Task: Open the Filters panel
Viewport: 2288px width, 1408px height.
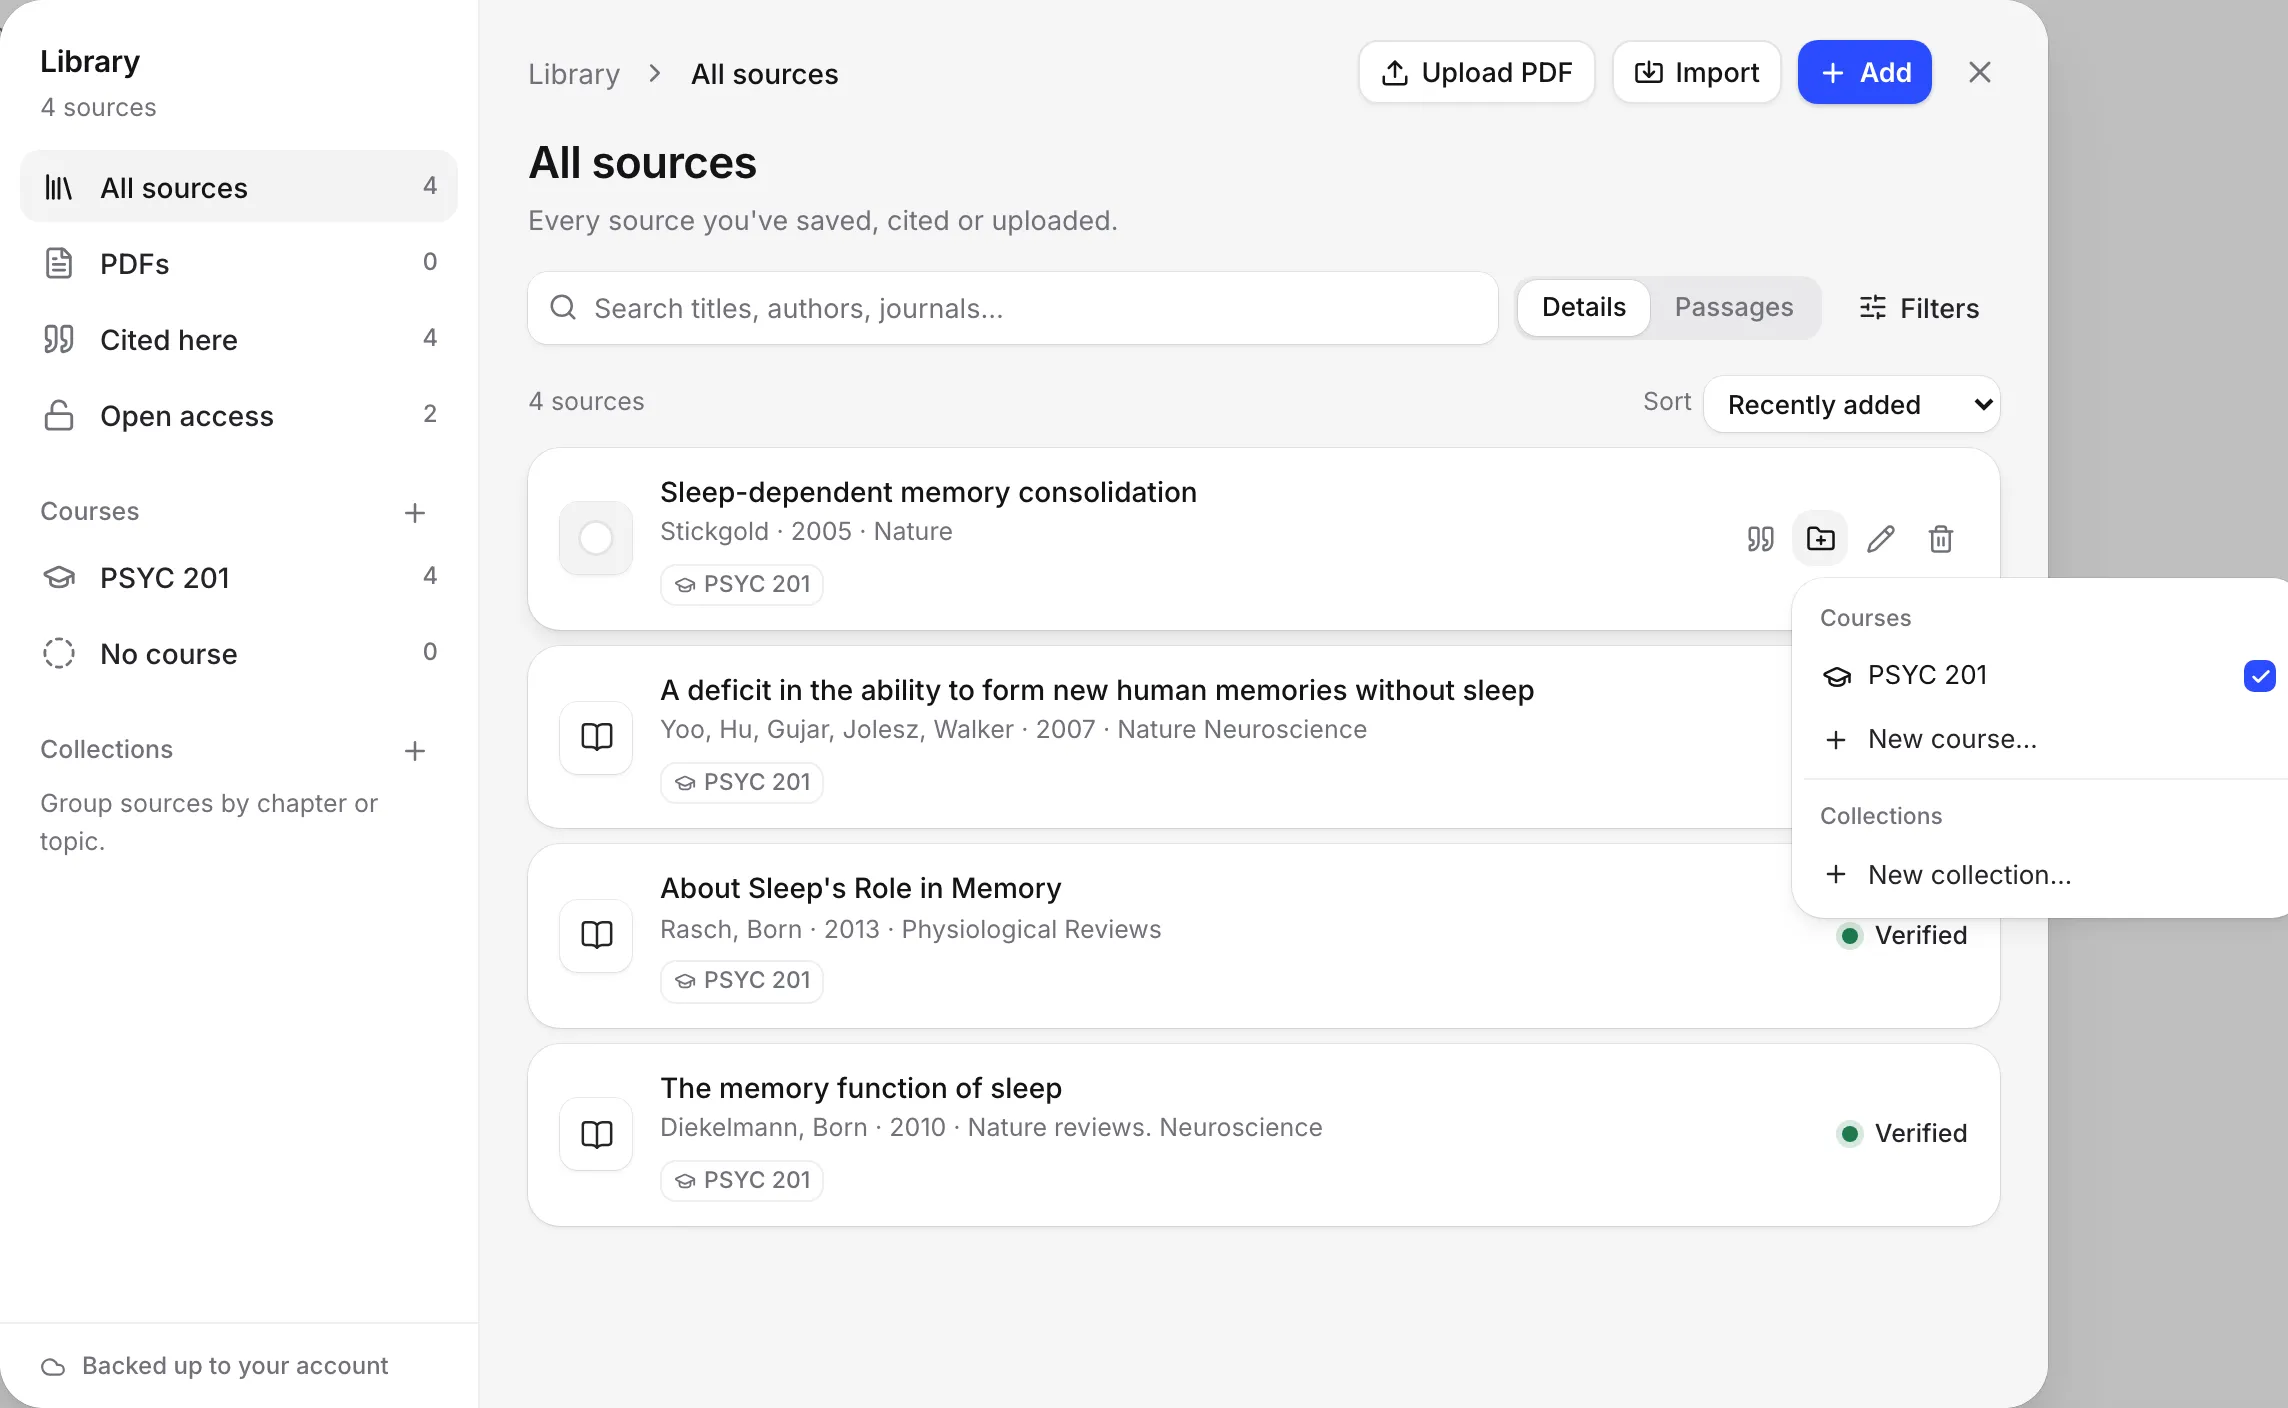Action: click(x=1919, y=308)
